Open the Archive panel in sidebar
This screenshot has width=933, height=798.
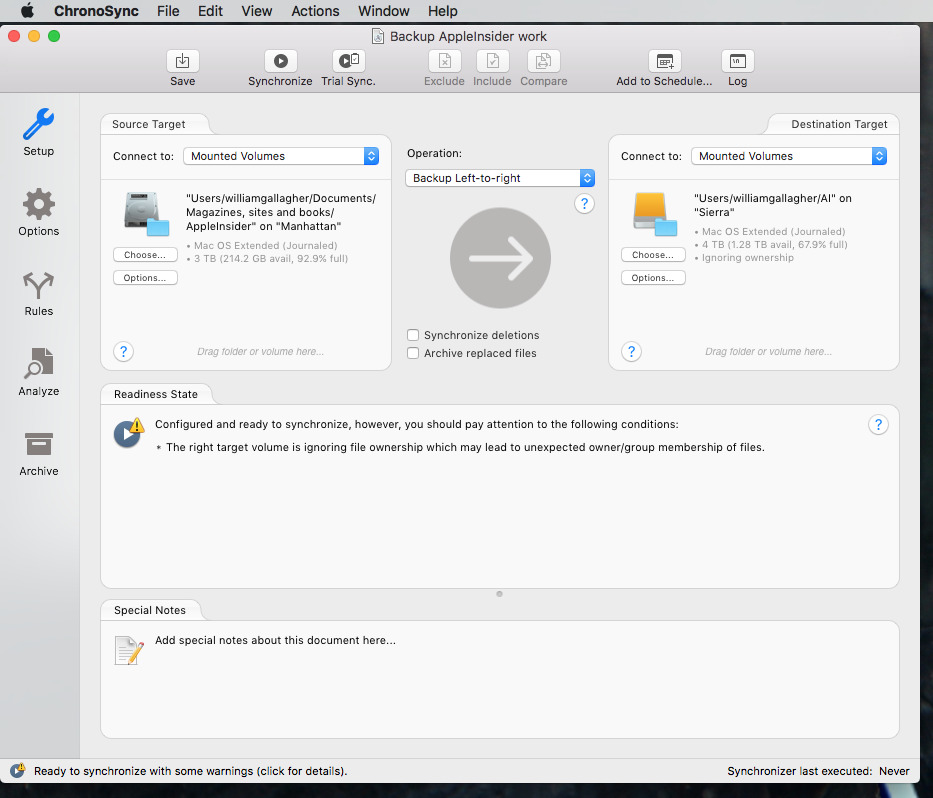click(39, 453)
